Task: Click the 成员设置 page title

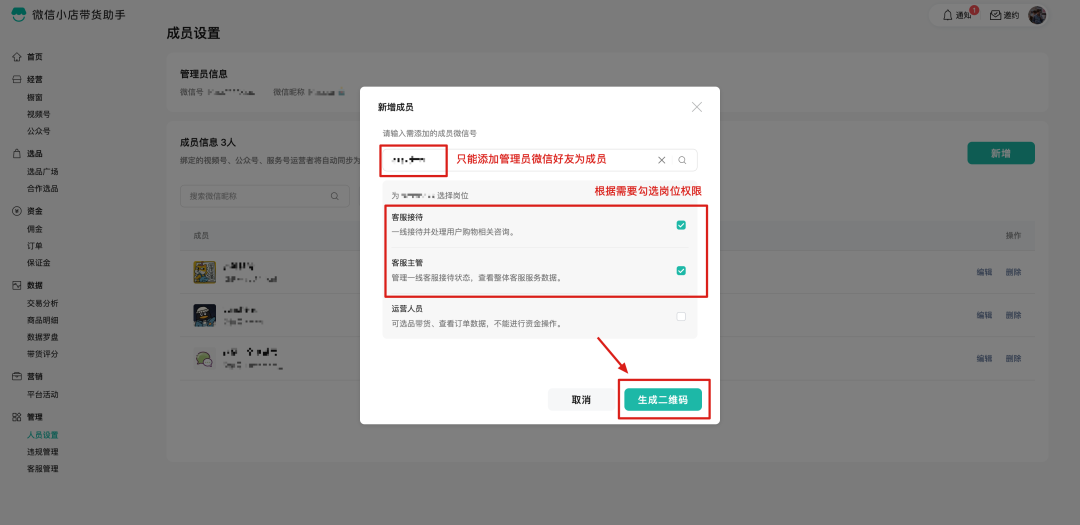Action: tap(194, 33)
